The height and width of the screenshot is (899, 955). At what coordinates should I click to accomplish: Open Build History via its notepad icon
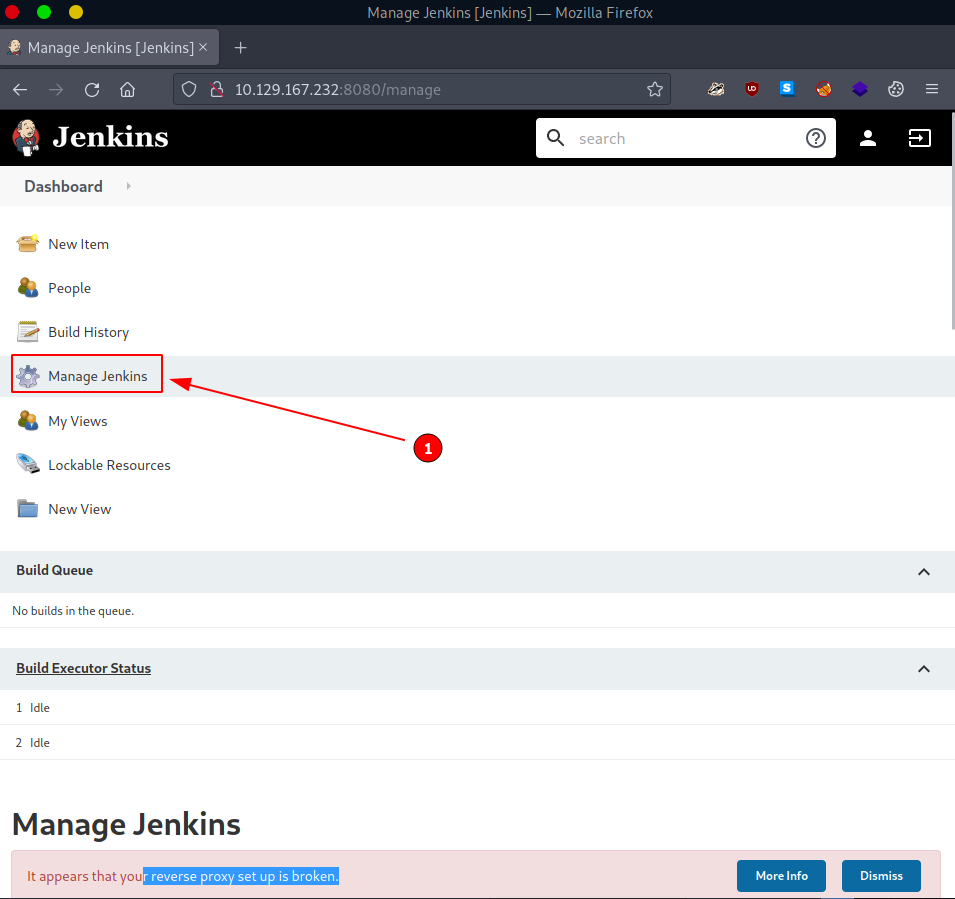(x=28, y=331)
